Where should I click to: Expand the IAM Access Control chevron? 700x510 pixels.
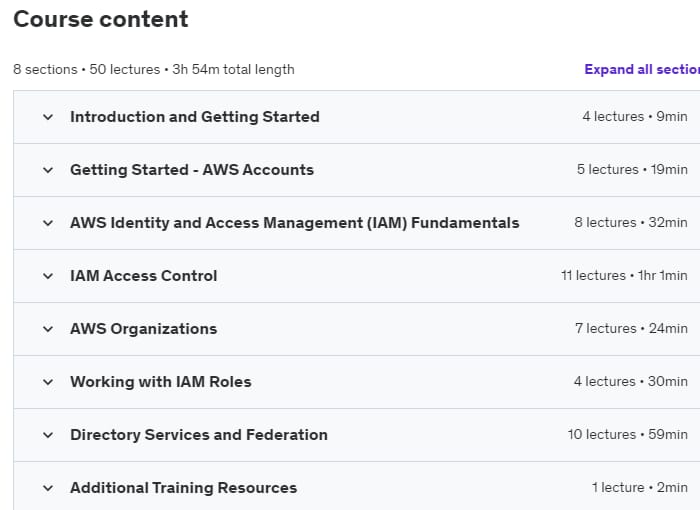pyautogui.click(x=48, y=276)
